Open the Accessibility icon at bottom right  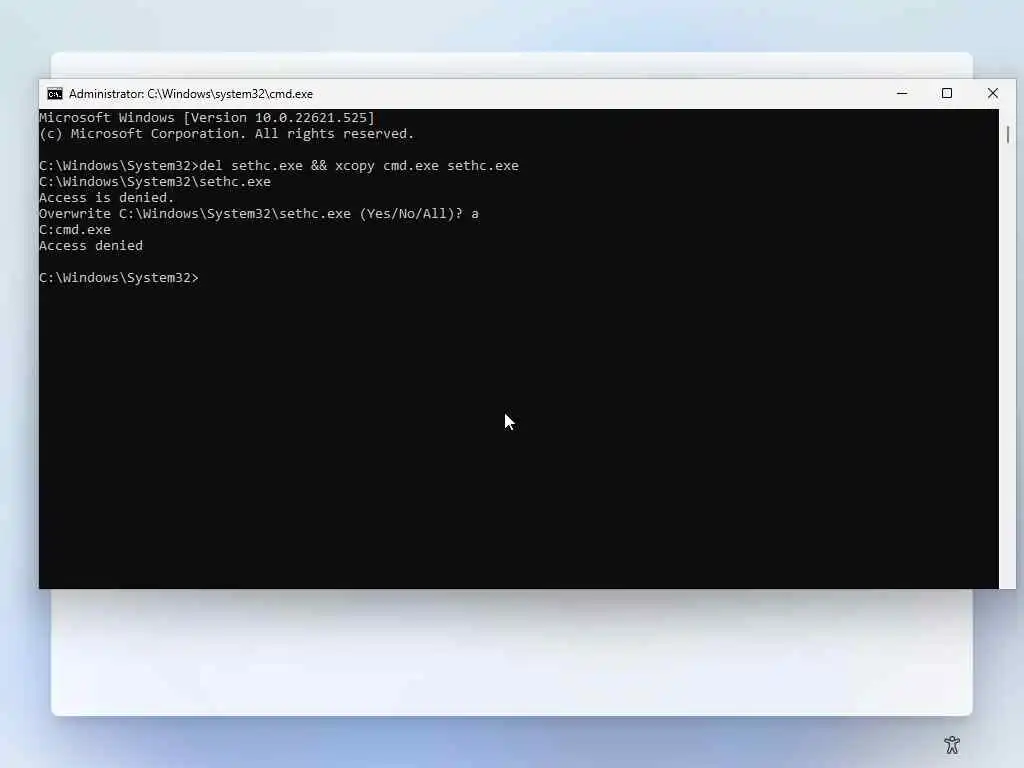(x=952, y=744)
